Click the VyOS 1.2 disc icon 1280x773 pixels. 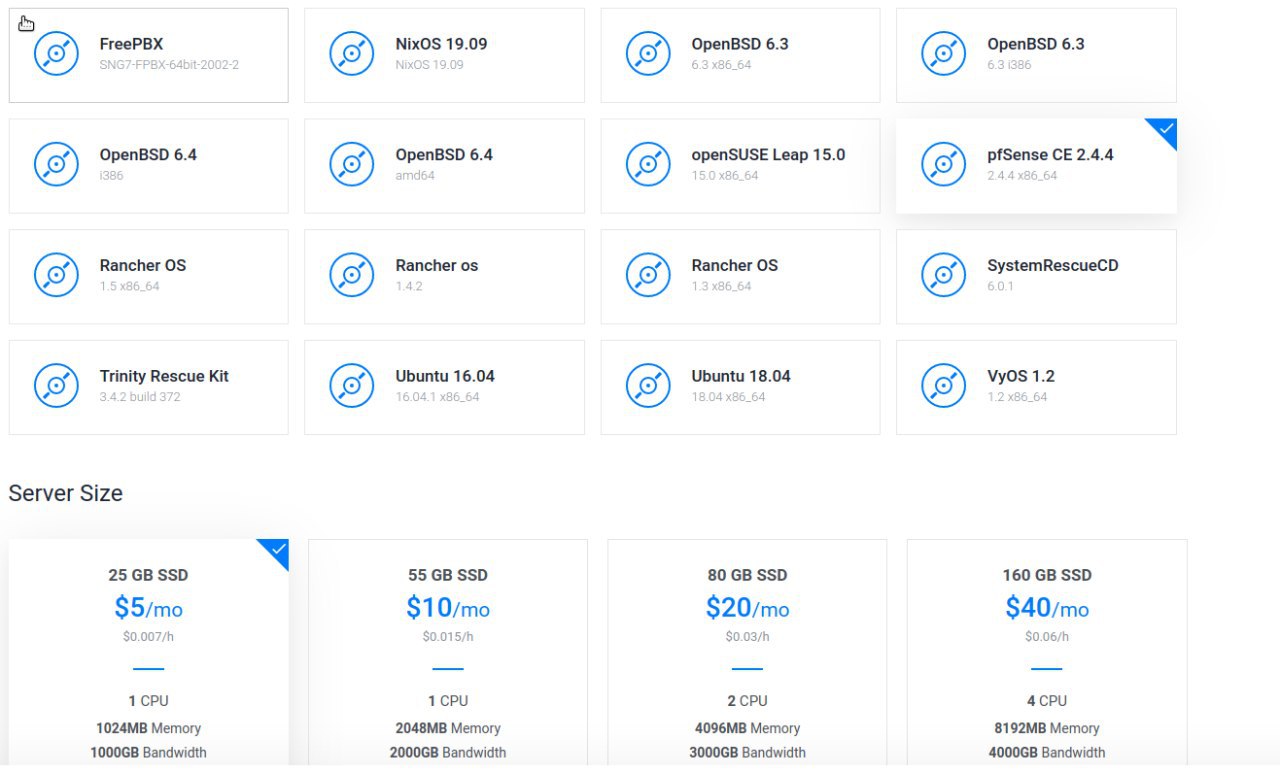pyautogui.click(x=944, y=386)
